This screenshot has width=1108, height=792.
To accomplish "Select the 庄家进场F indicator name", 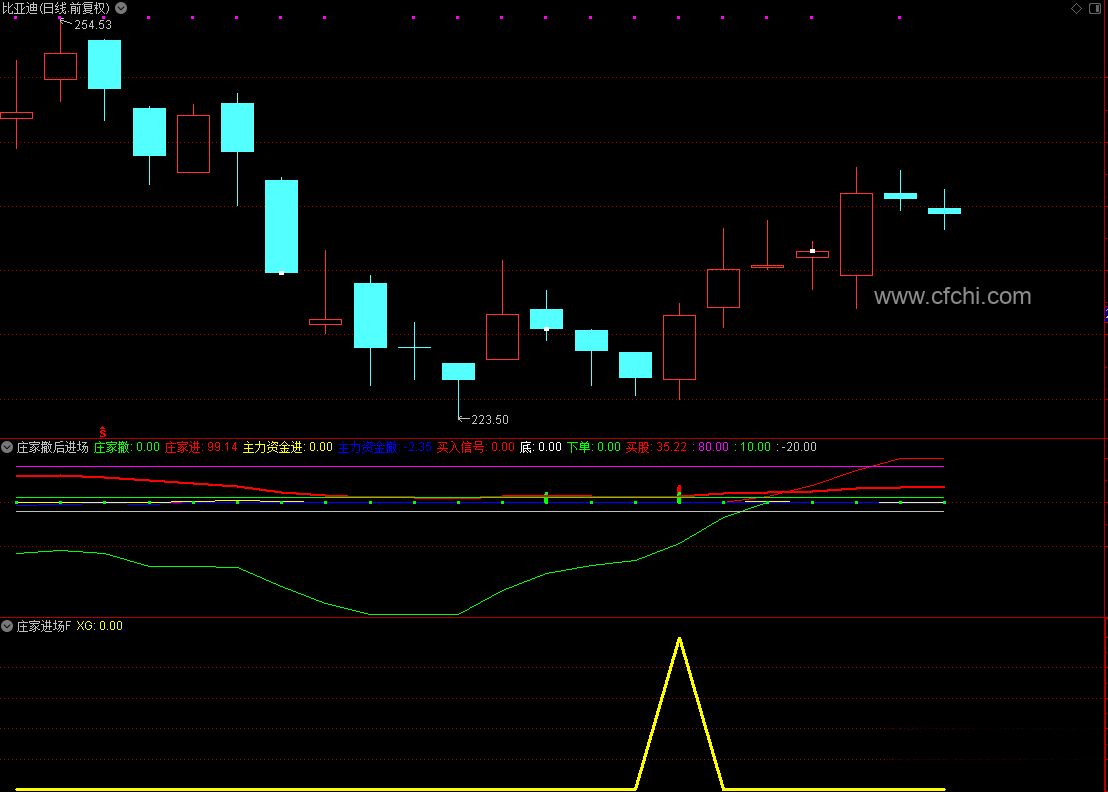I will point(44,626).
